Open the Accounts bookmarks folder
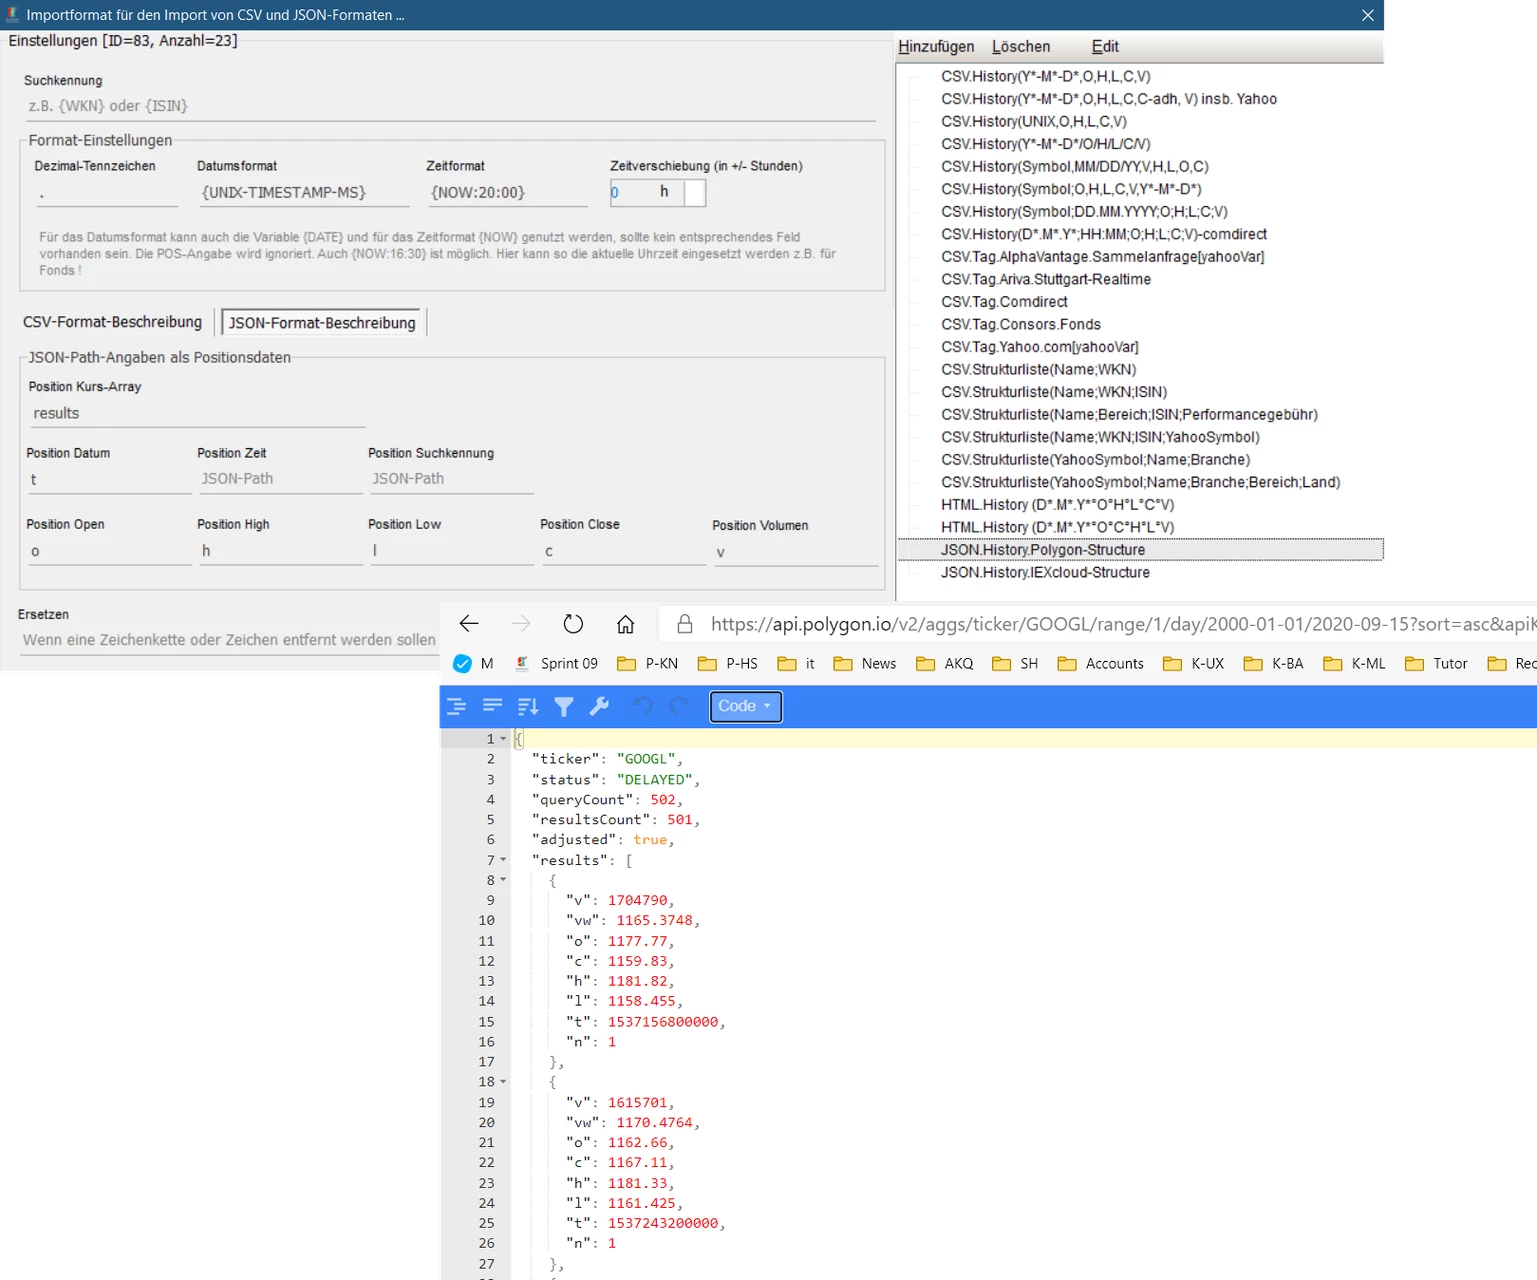The width and height of the screenshot is (1537, 1280). coord(1101,663)
